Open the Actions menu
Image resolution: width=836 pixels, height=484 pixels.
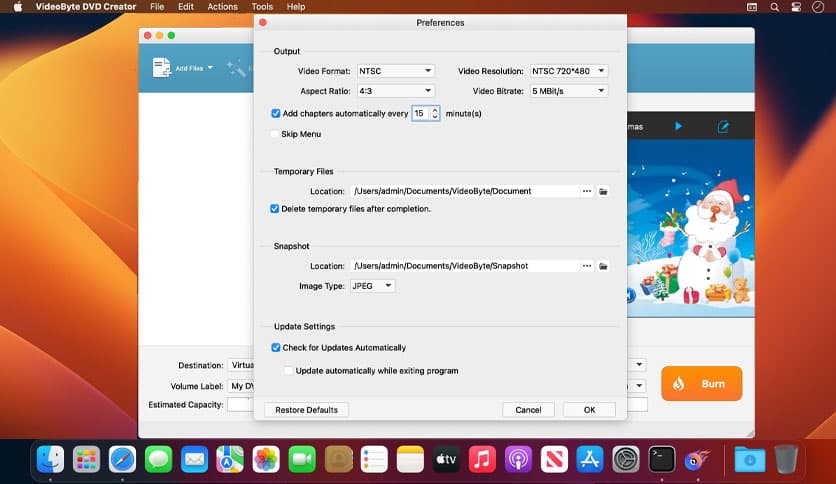222,7
